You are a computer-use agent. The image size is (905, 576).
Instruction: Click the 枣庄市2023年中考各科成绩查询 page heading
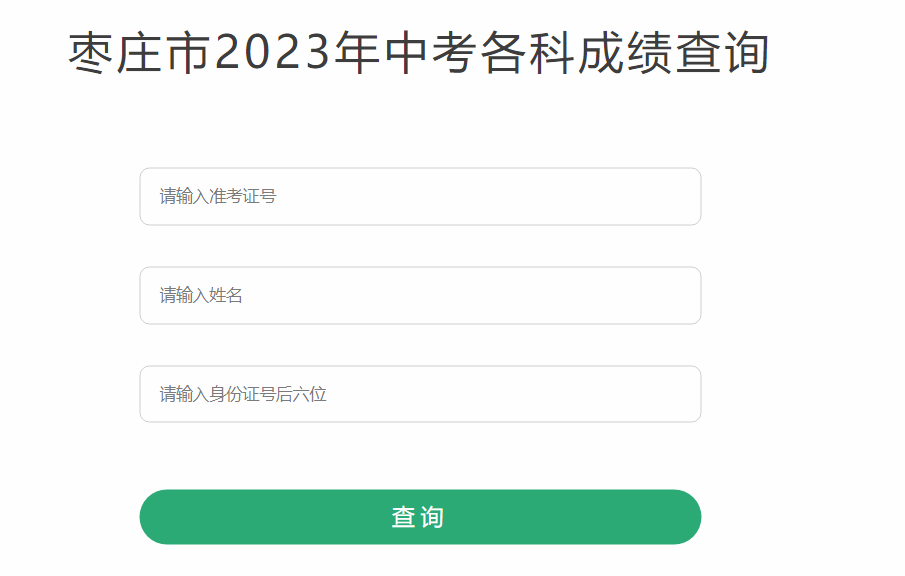pos(419,53)
